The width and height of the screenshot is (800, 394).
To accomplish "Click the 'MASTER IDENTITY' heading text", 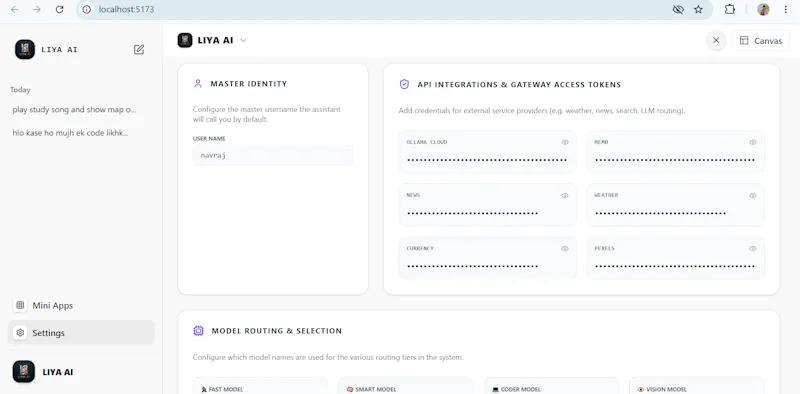I will (x=249, y=84).
